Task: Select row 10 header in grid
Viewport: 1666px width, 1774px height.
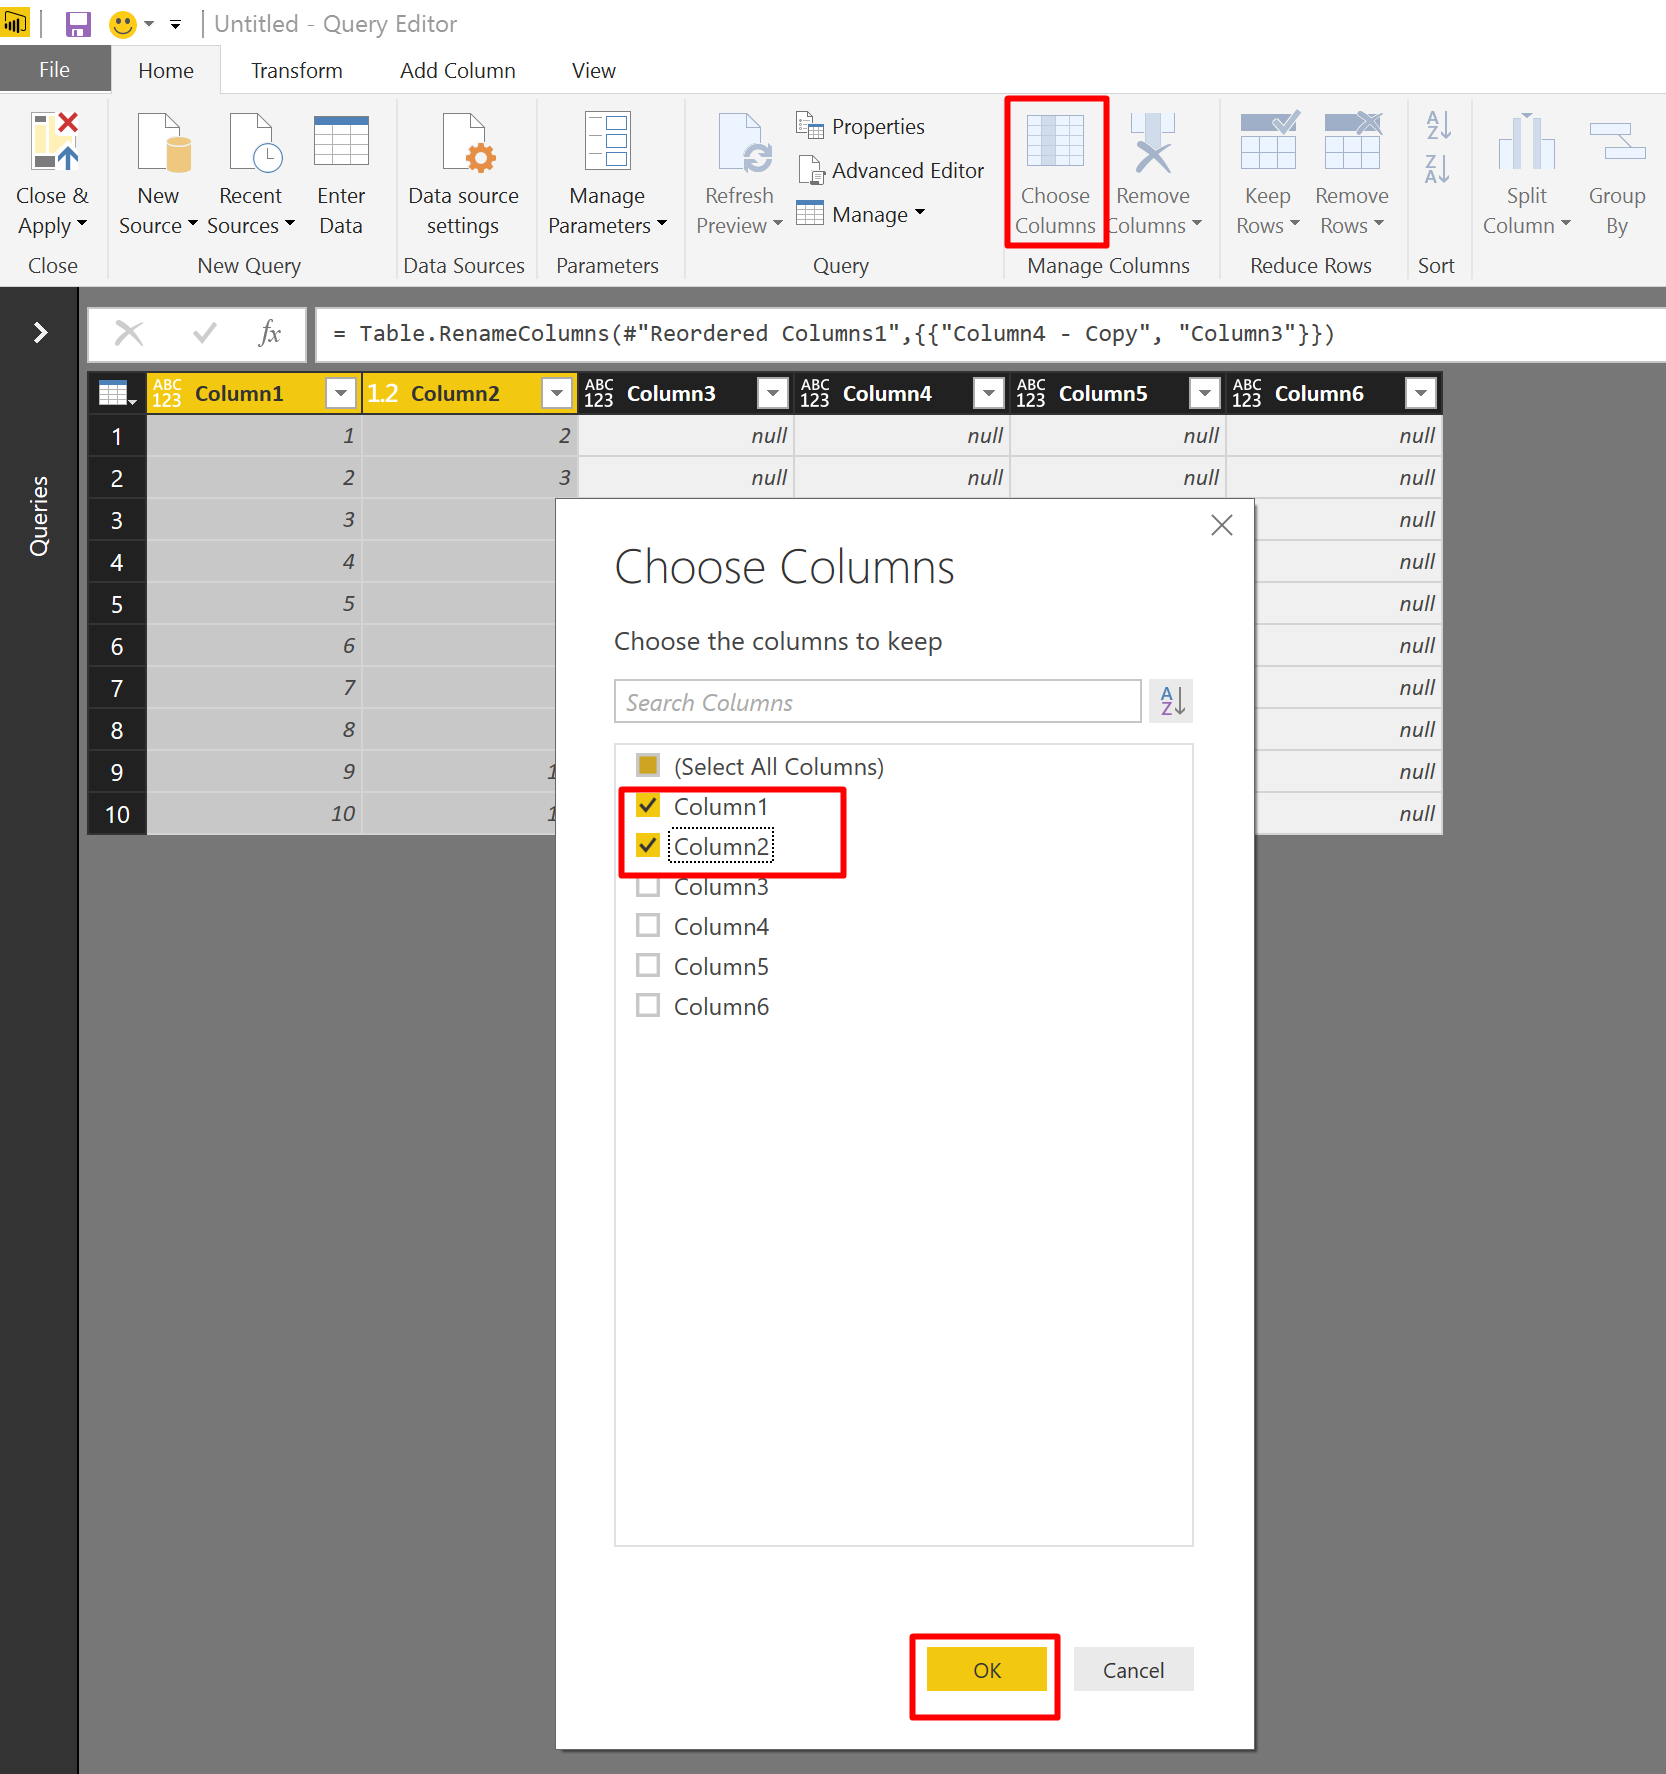Action: 117,814
